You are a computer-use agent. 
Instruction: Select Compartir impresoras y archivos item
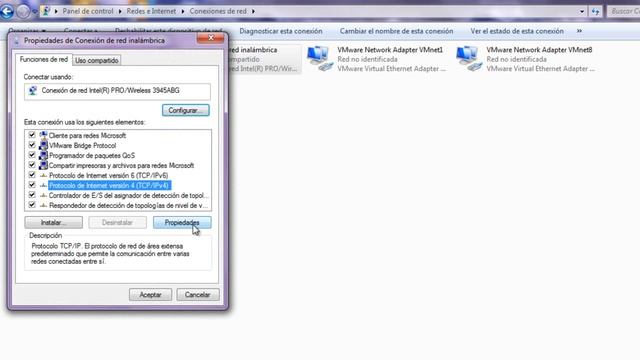[121, 165]
